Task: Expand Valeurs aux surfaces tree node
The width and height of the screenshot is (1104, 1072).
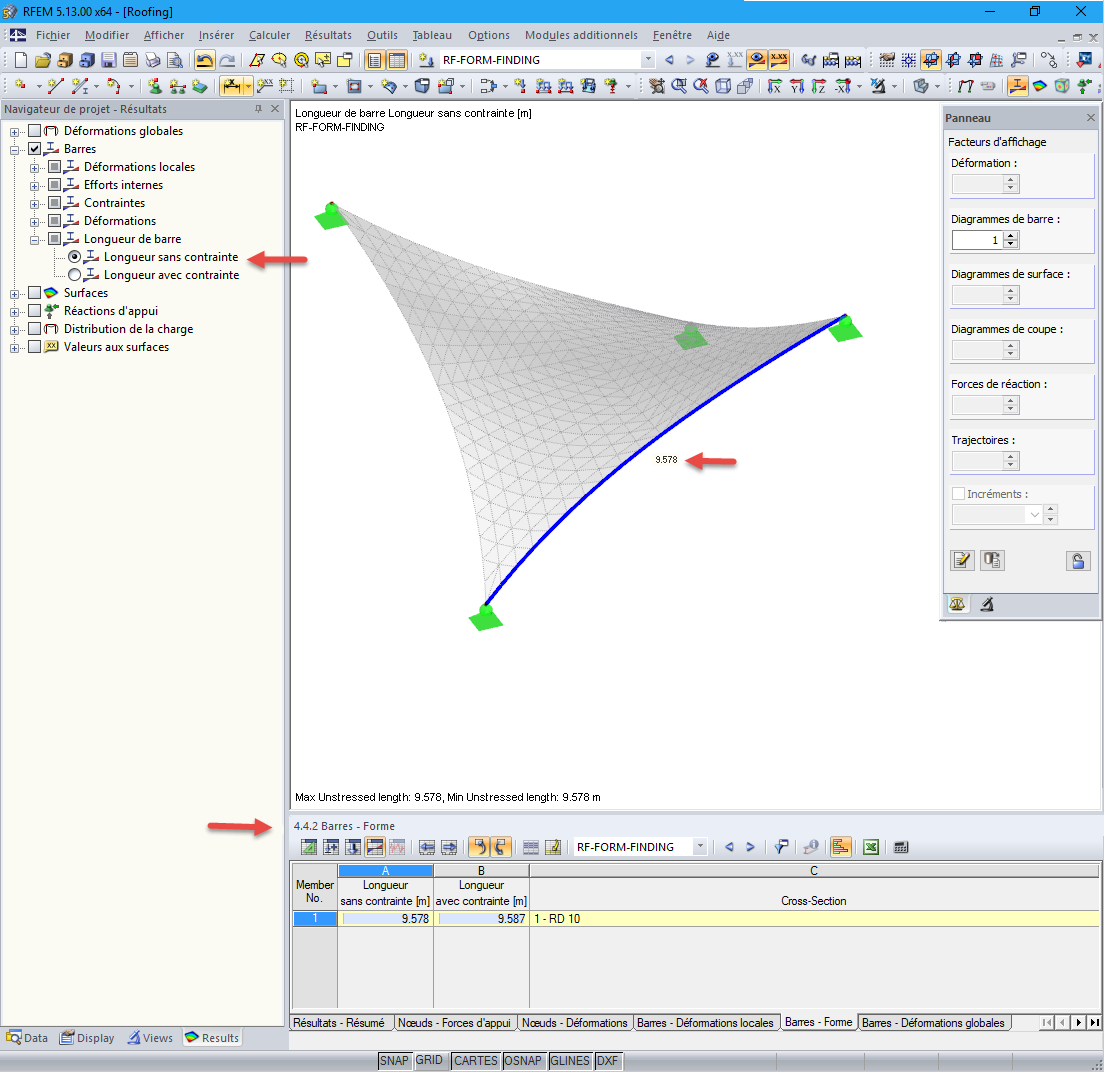Action: pyautogui.click(x=14, y=348)
